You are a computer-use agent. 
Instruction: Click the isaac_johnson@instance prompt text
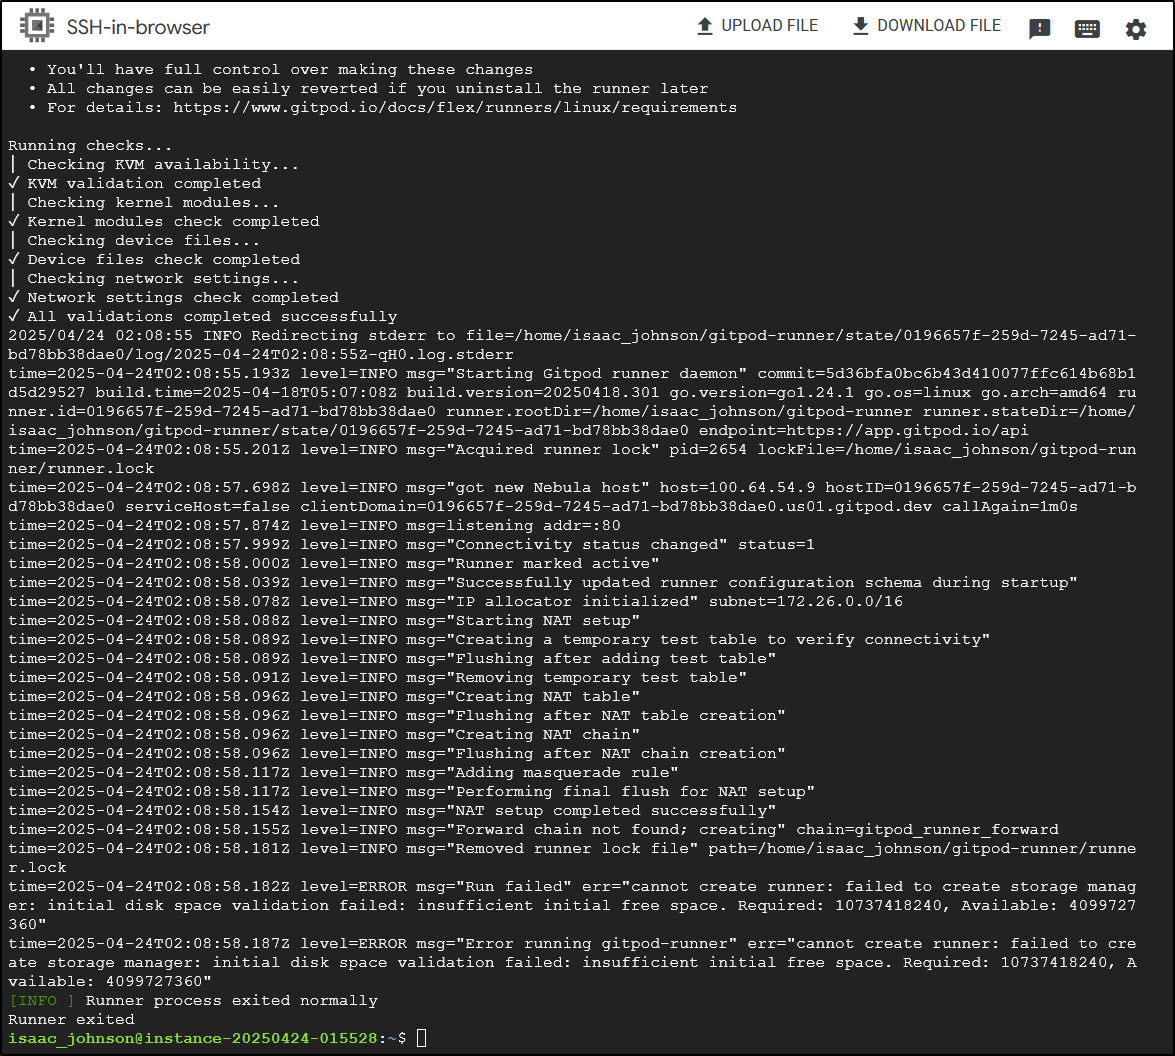tap(194, 1039)
